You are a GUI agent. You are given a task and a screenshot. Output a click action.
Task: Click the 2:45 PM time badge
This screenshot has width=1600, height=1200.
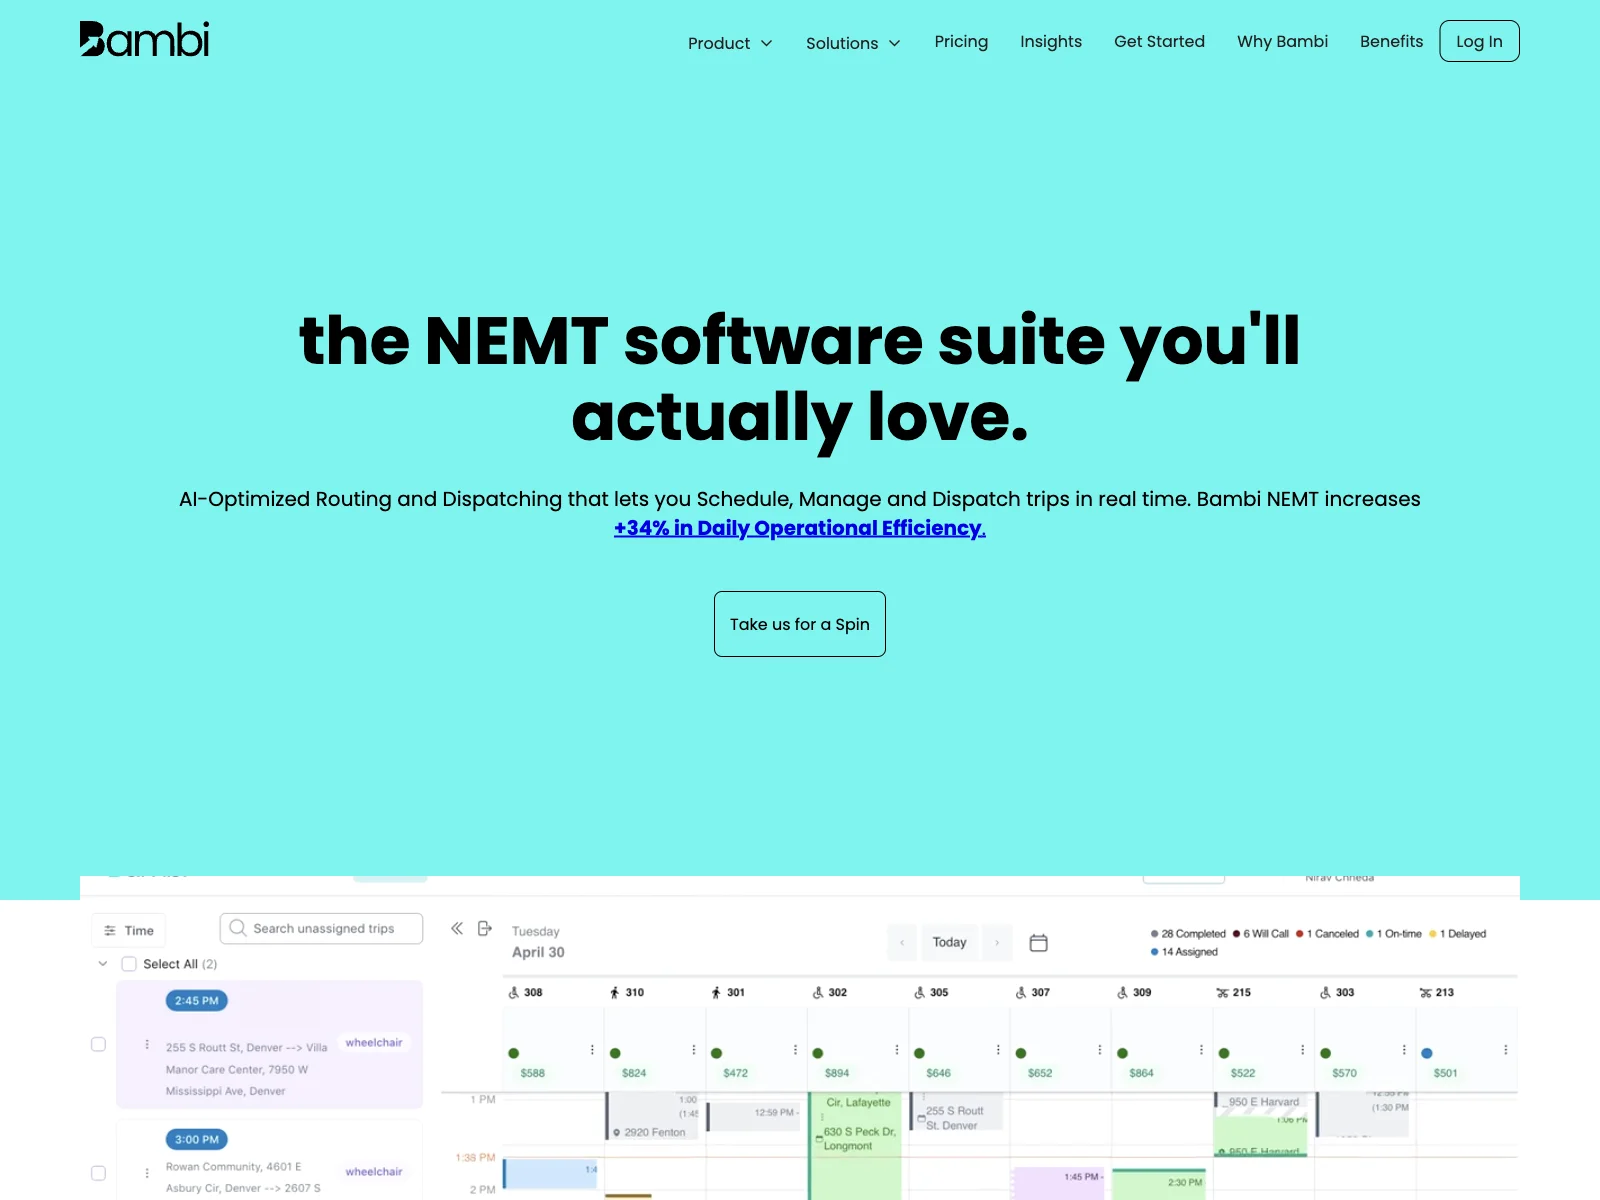click(x=196, y=1000)
